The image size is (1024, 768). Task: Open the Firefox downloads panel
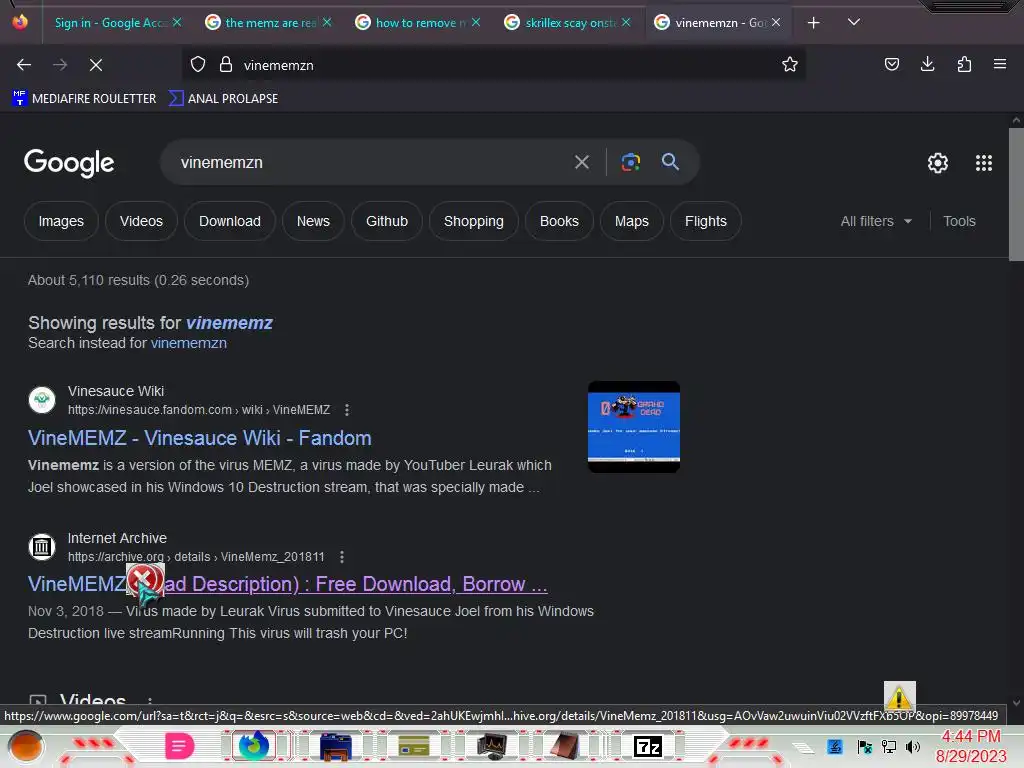click(x=927, y=64)
